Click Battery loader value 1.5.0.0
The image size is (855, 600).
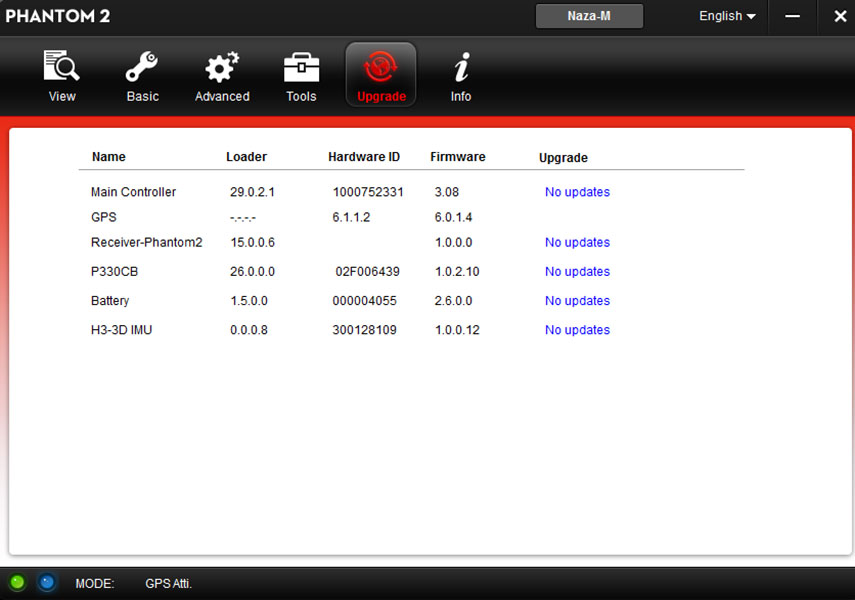(x=249, y=301)
